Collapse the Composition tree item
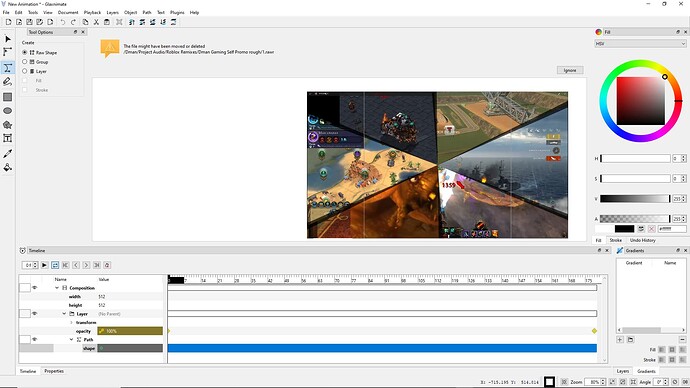The image size is (690, 388). (57, 288)
